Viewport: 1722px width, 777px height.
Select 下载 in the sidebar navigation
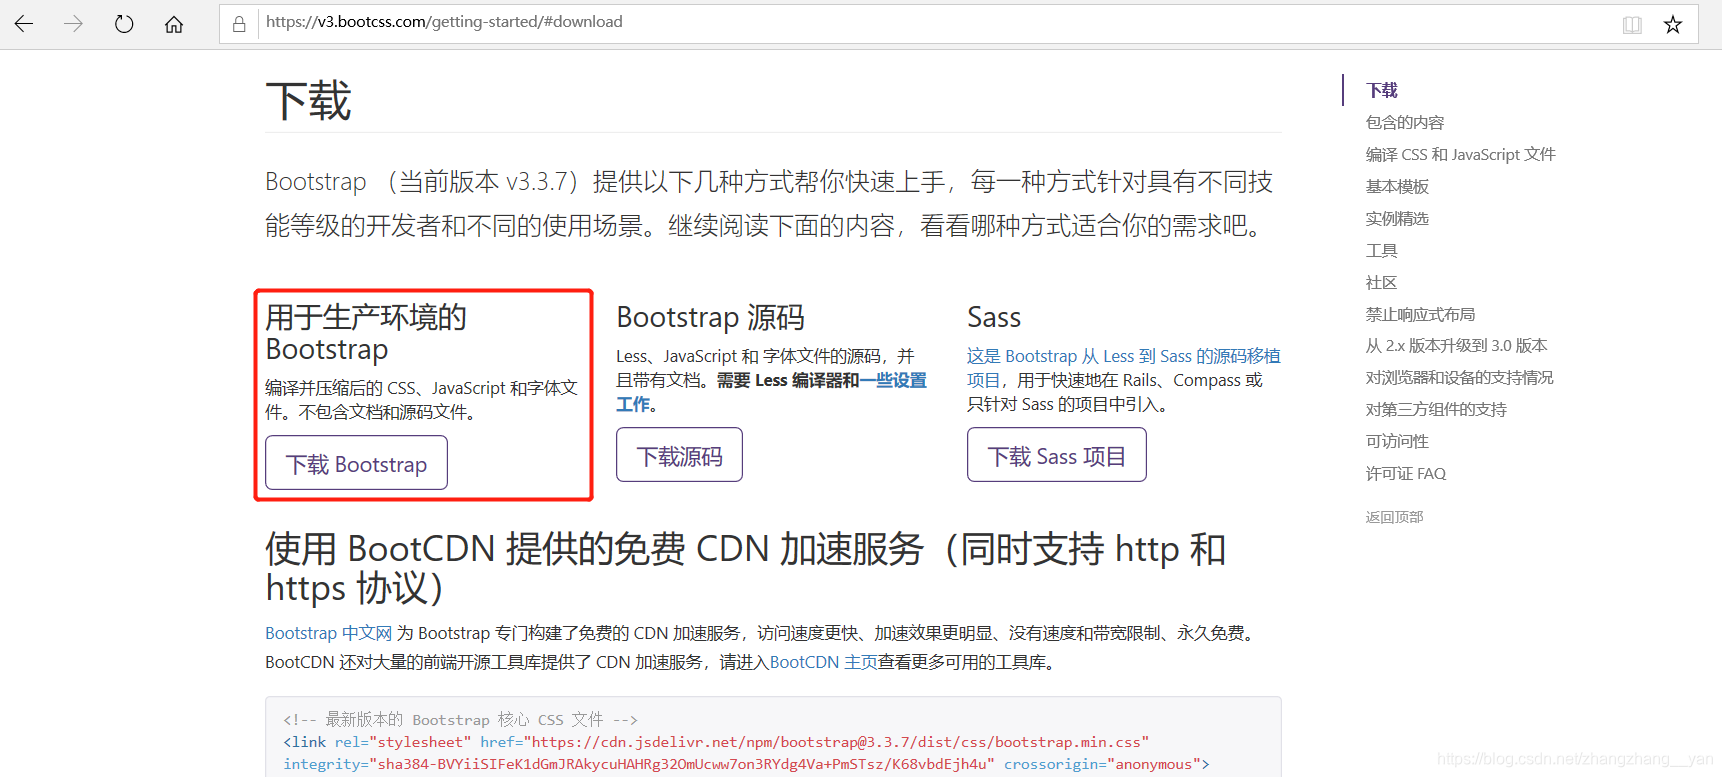click(x=1381, y=90)
